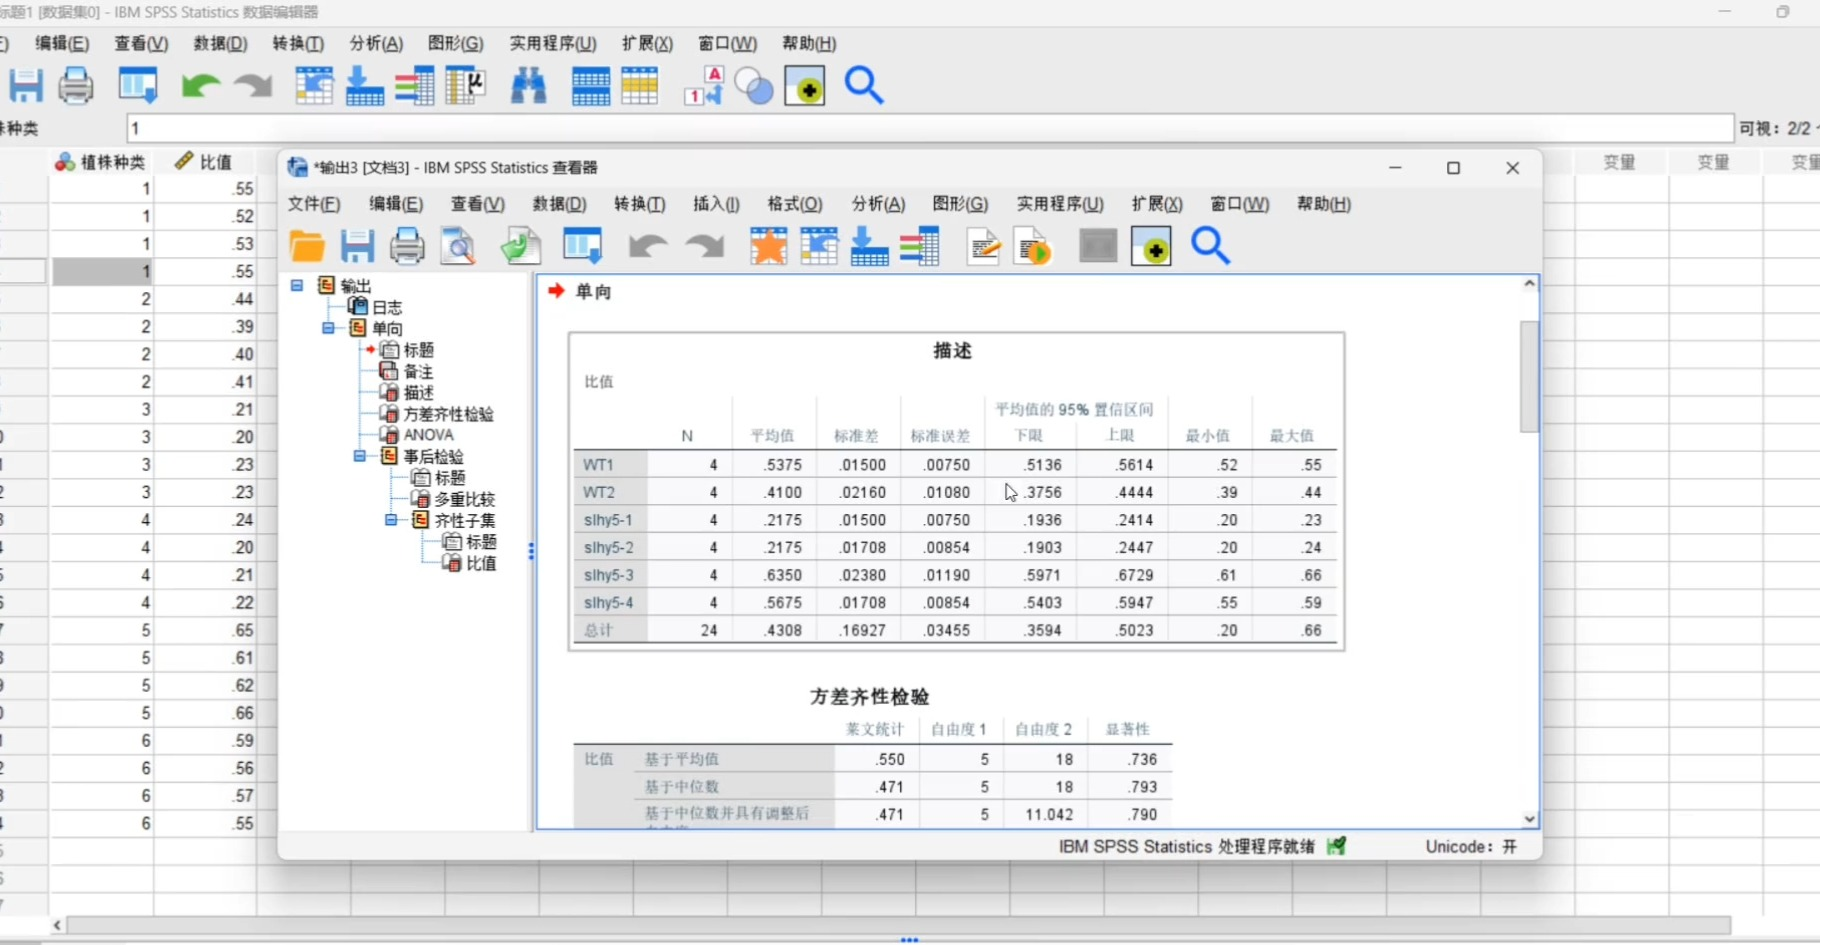Click the open folder icon in viewer toolbar

pyautogui.click(x=307, y=246)
